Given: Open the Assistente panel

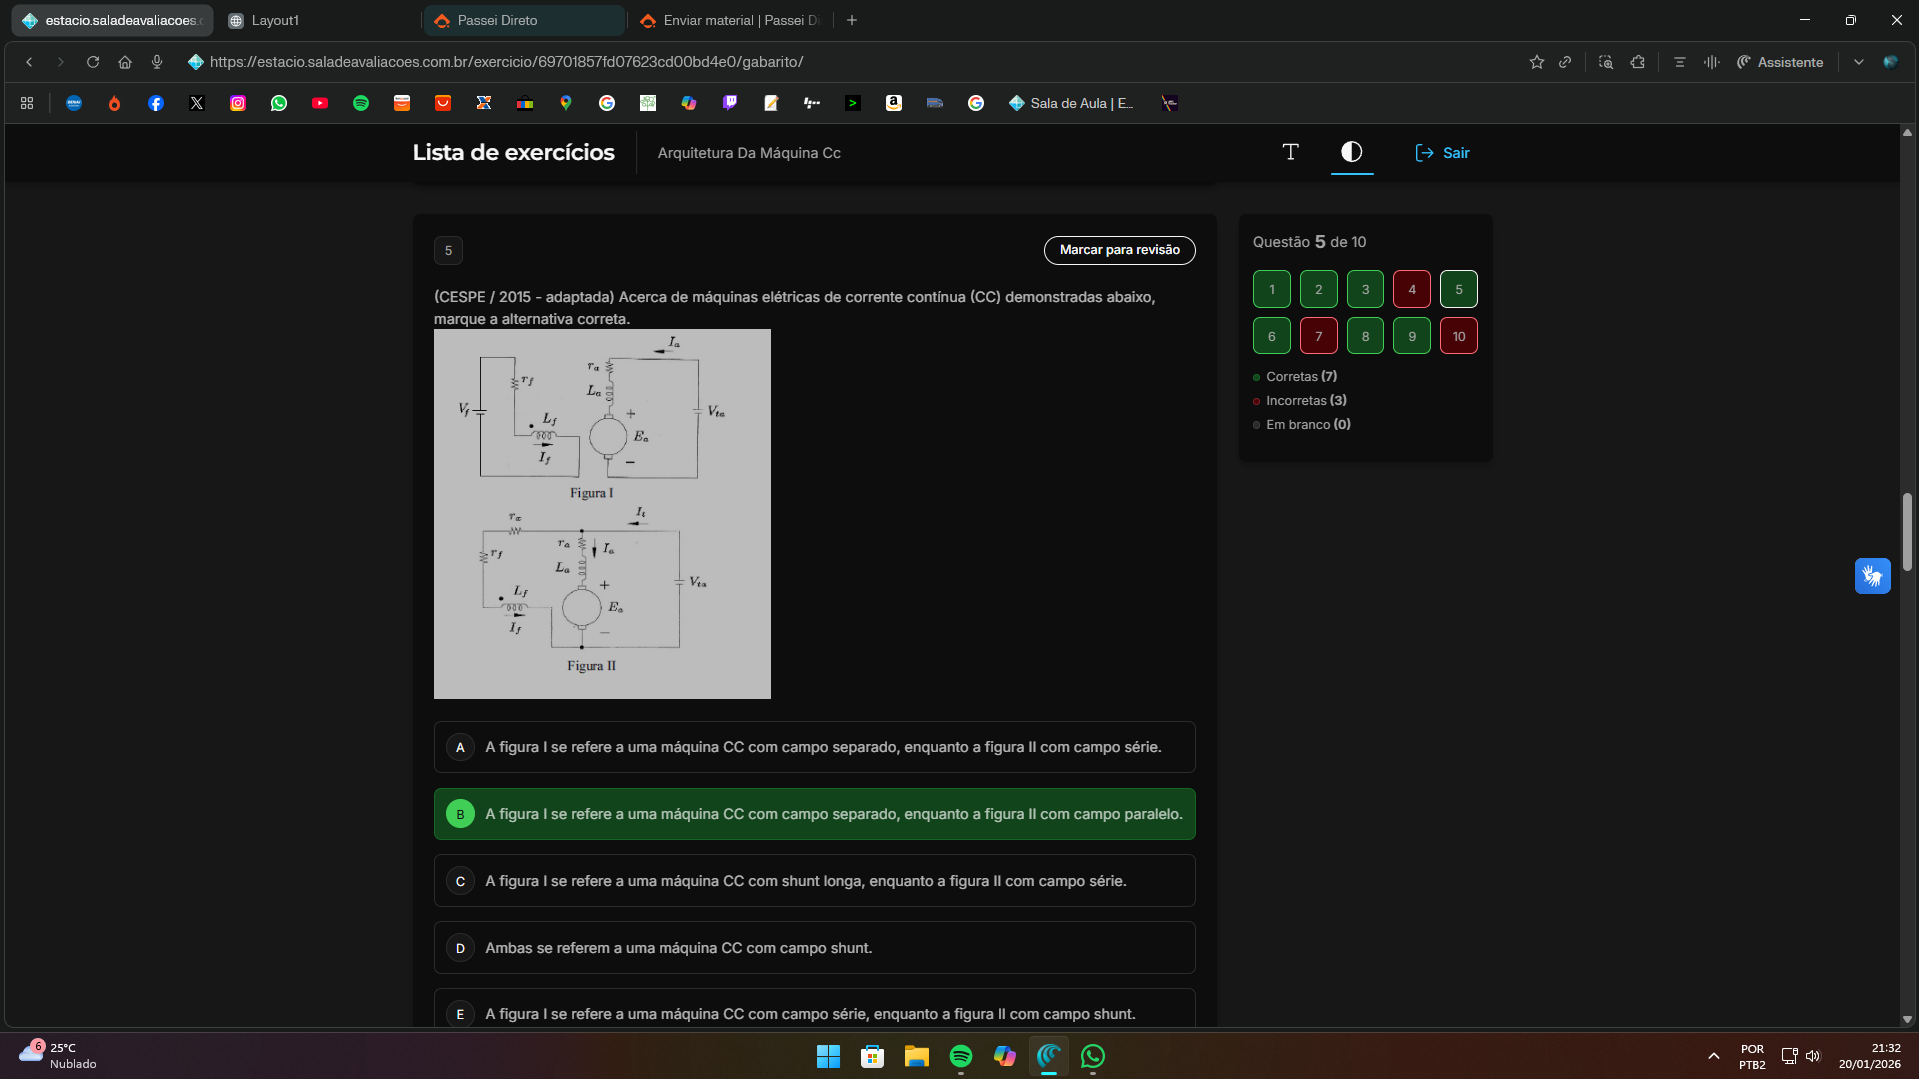Looking at the screenshot, I should (1780, 62).
